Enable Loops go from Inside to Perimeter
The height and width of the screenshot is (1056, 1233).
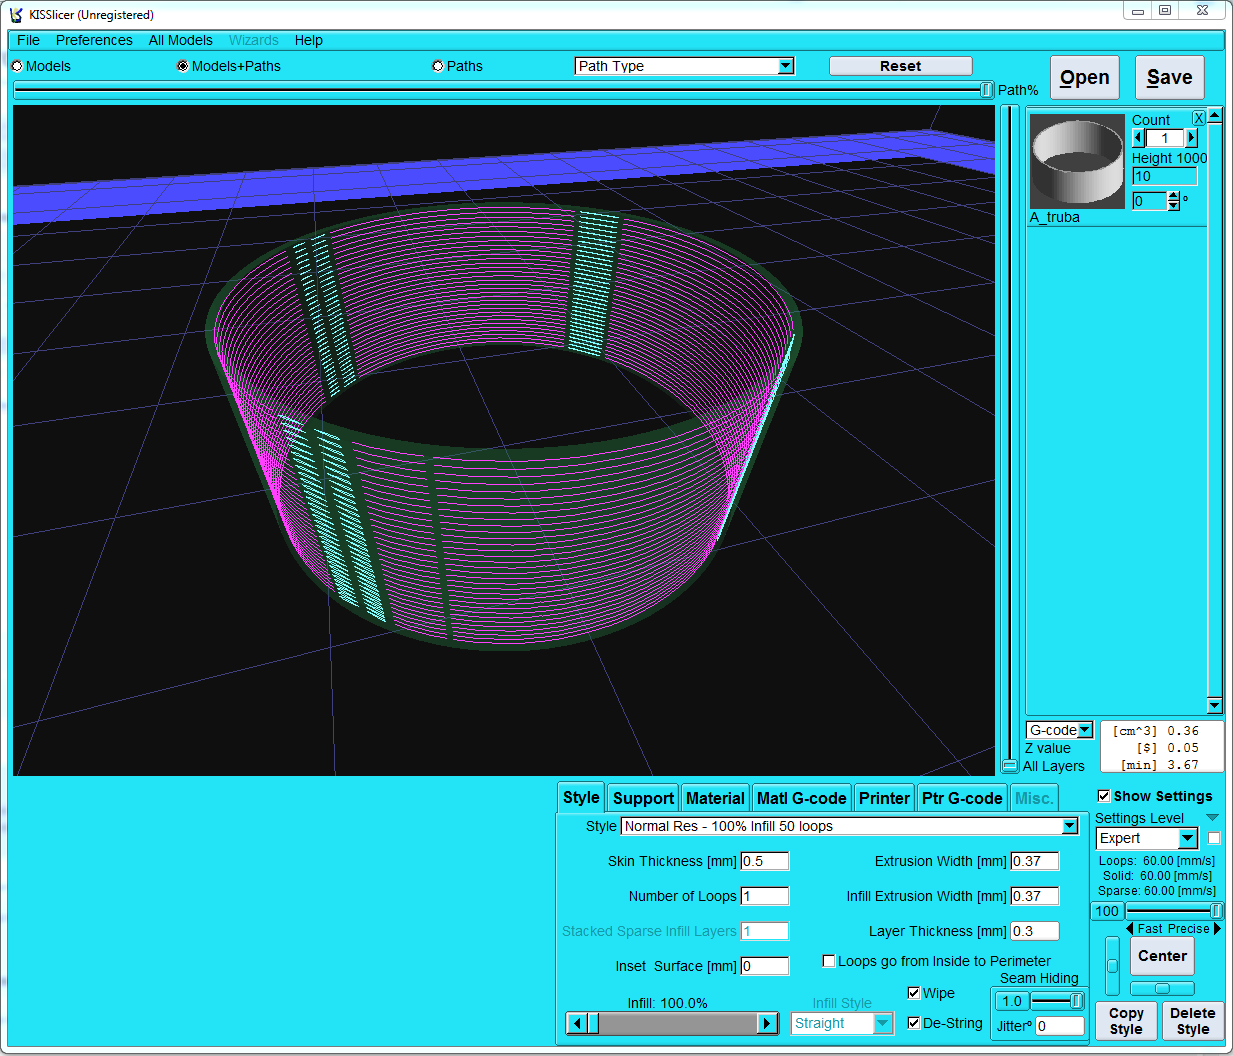tap(829, 961)
